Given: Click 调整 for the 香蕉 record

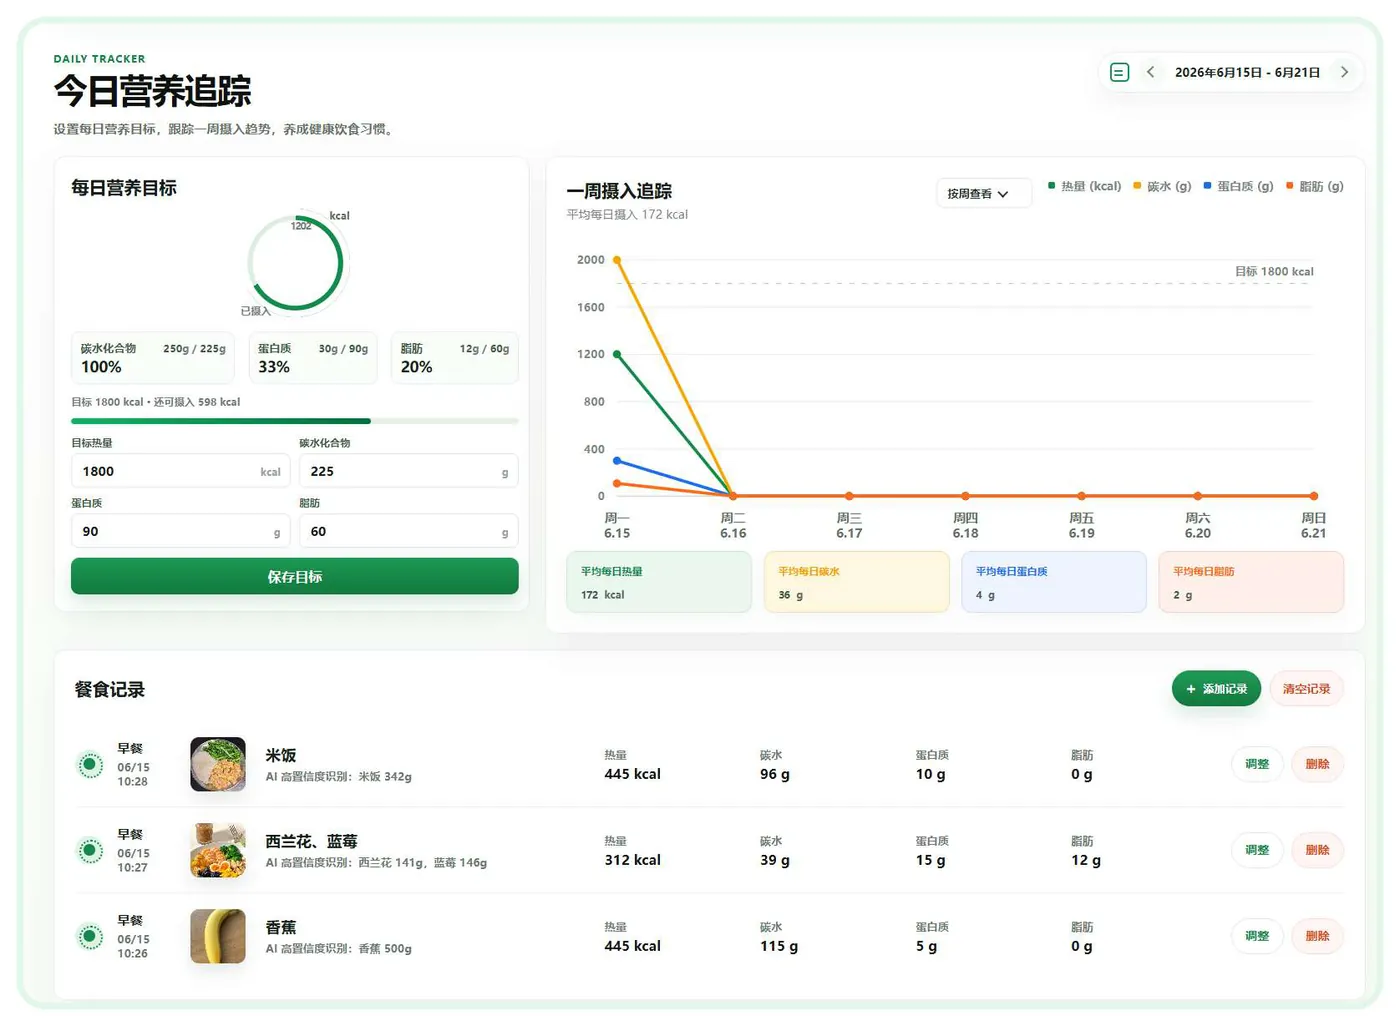Looking at the screenshot, I should [x=1257, y=936].
